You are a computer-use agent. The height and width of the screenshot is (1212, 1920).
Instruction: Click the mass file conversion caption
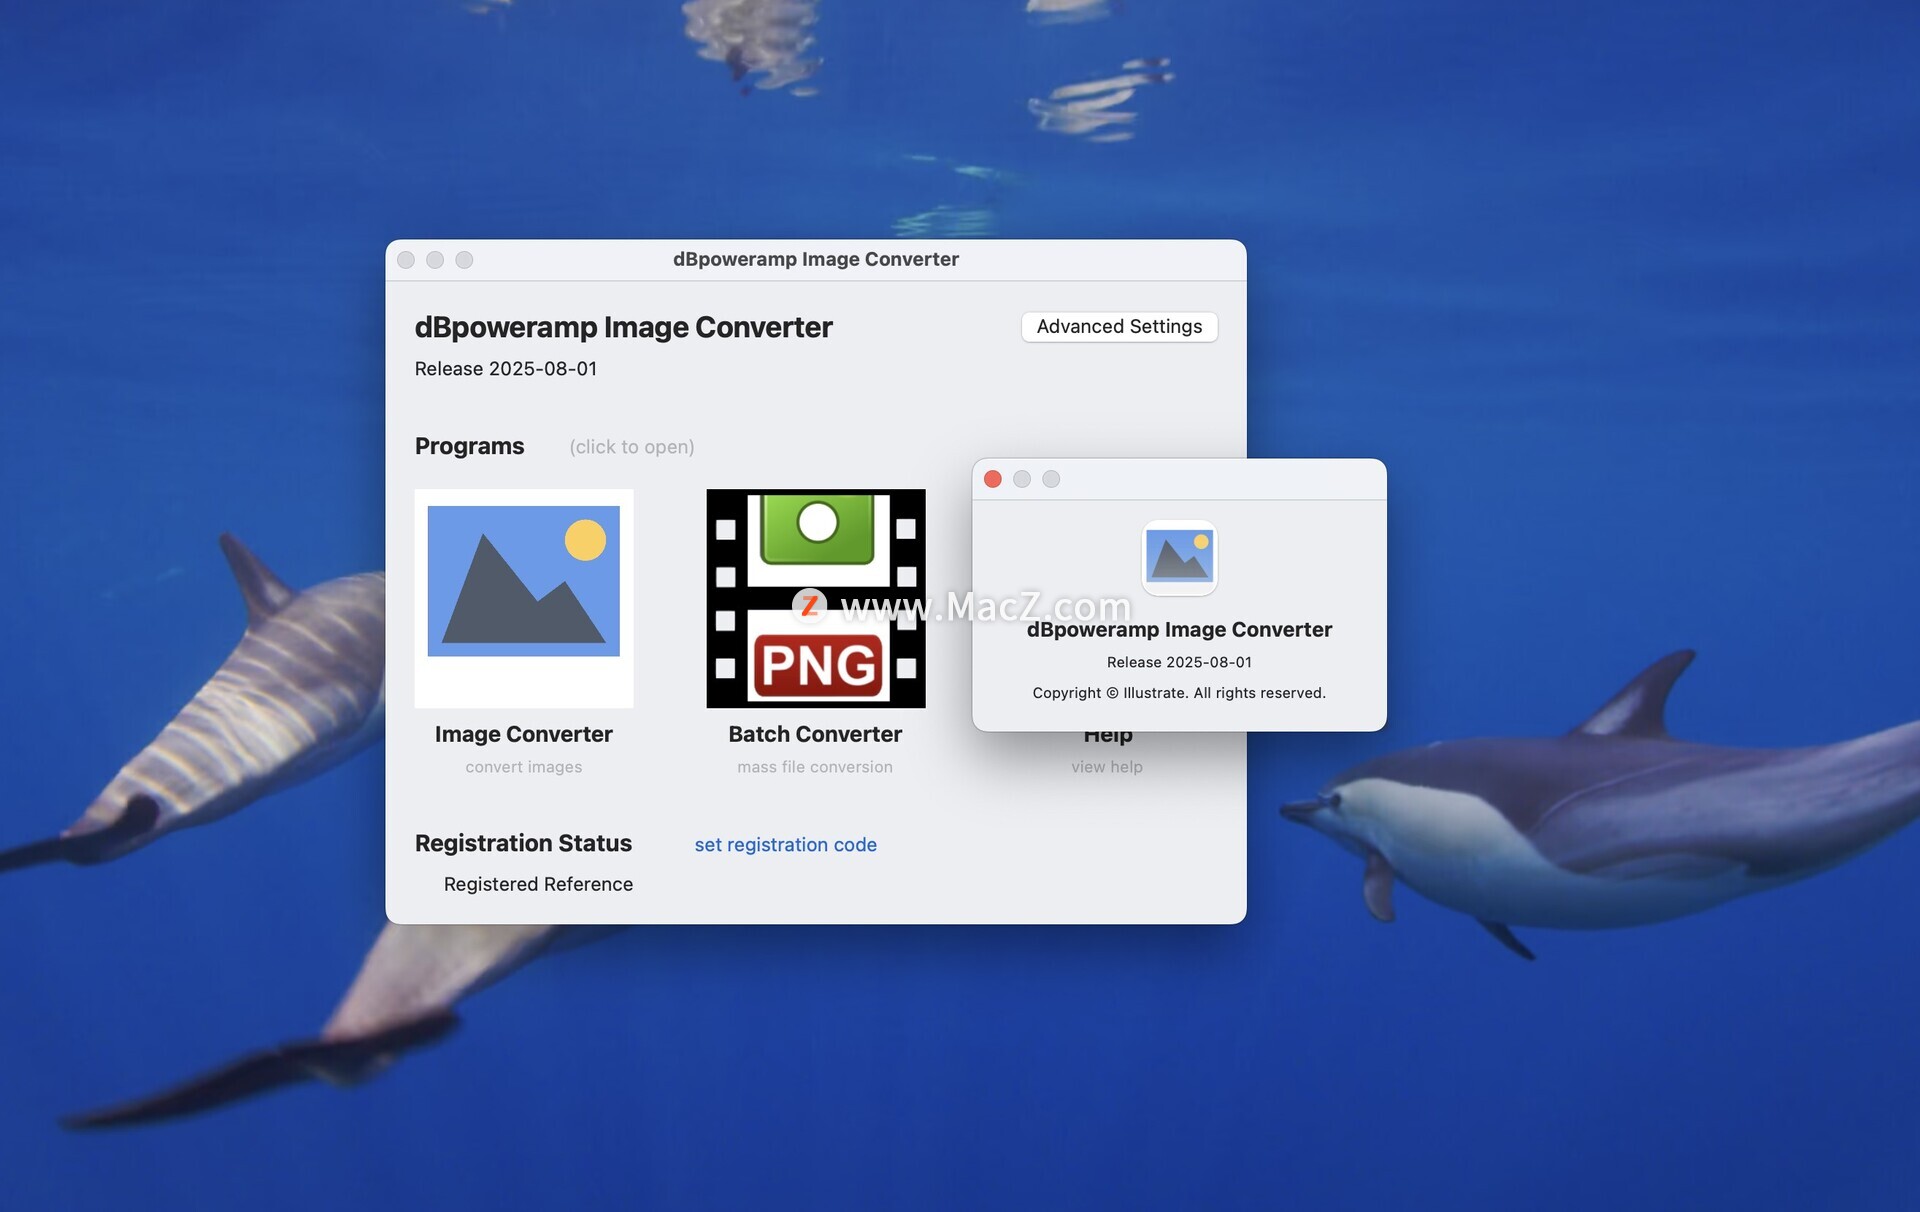[x=815, y=767]
